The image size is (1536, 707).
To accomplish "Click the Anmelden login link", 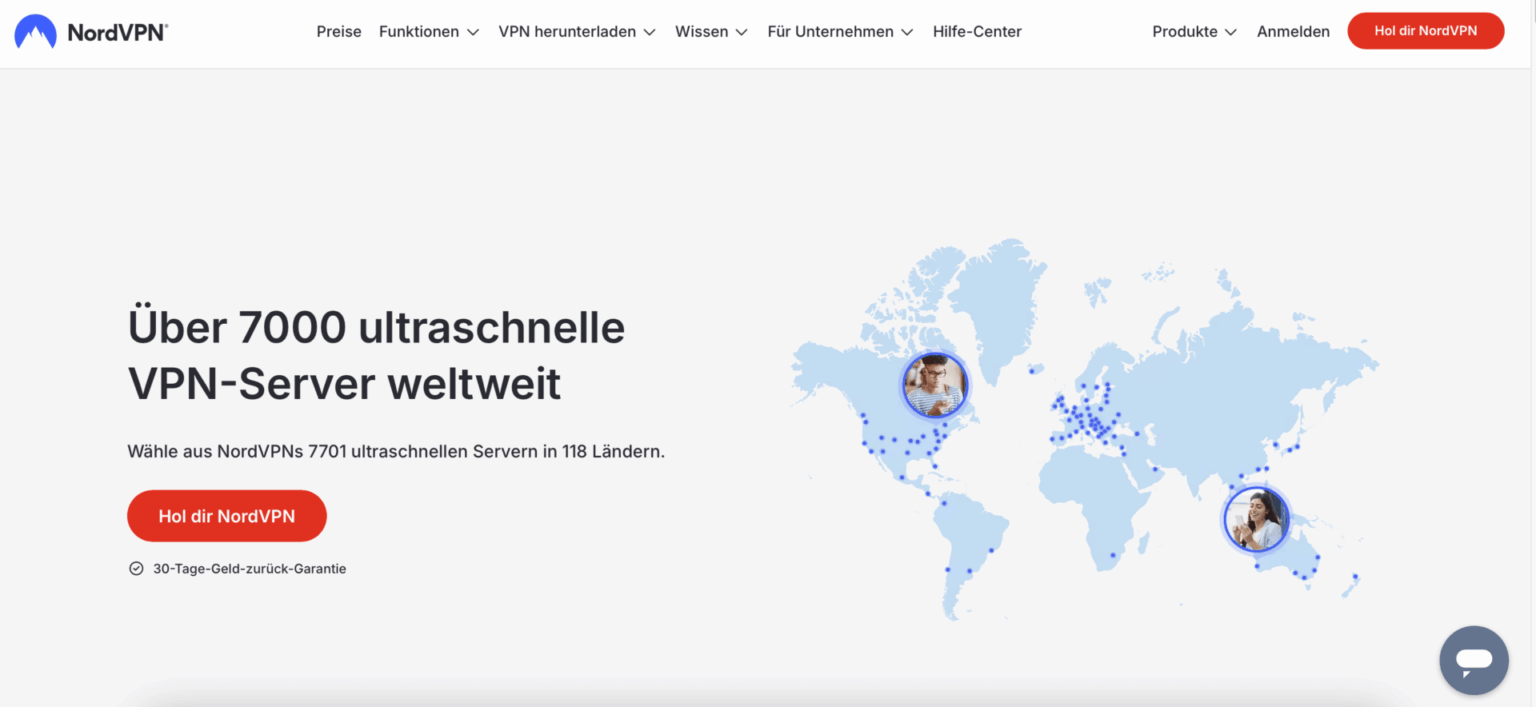I will pyautogui.click(x=1293, y=31).
